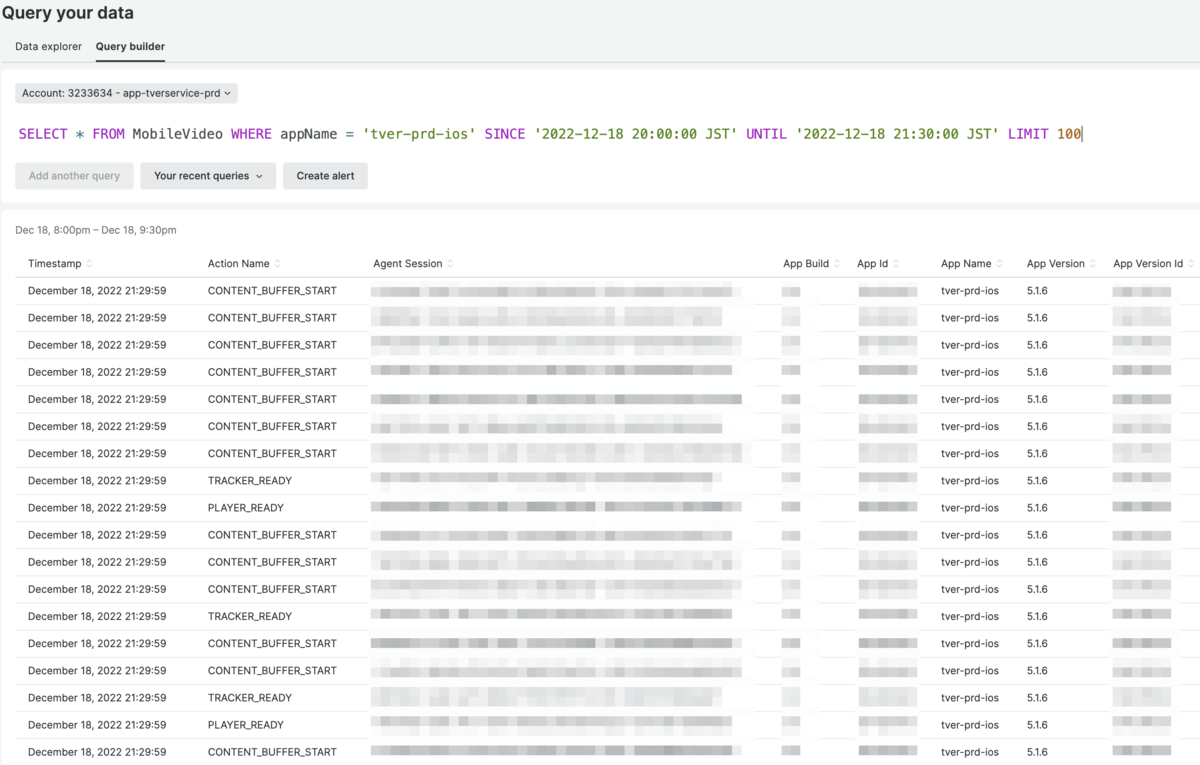Click the Add another query button
The image size is (1200, 765).
point(74,175)
